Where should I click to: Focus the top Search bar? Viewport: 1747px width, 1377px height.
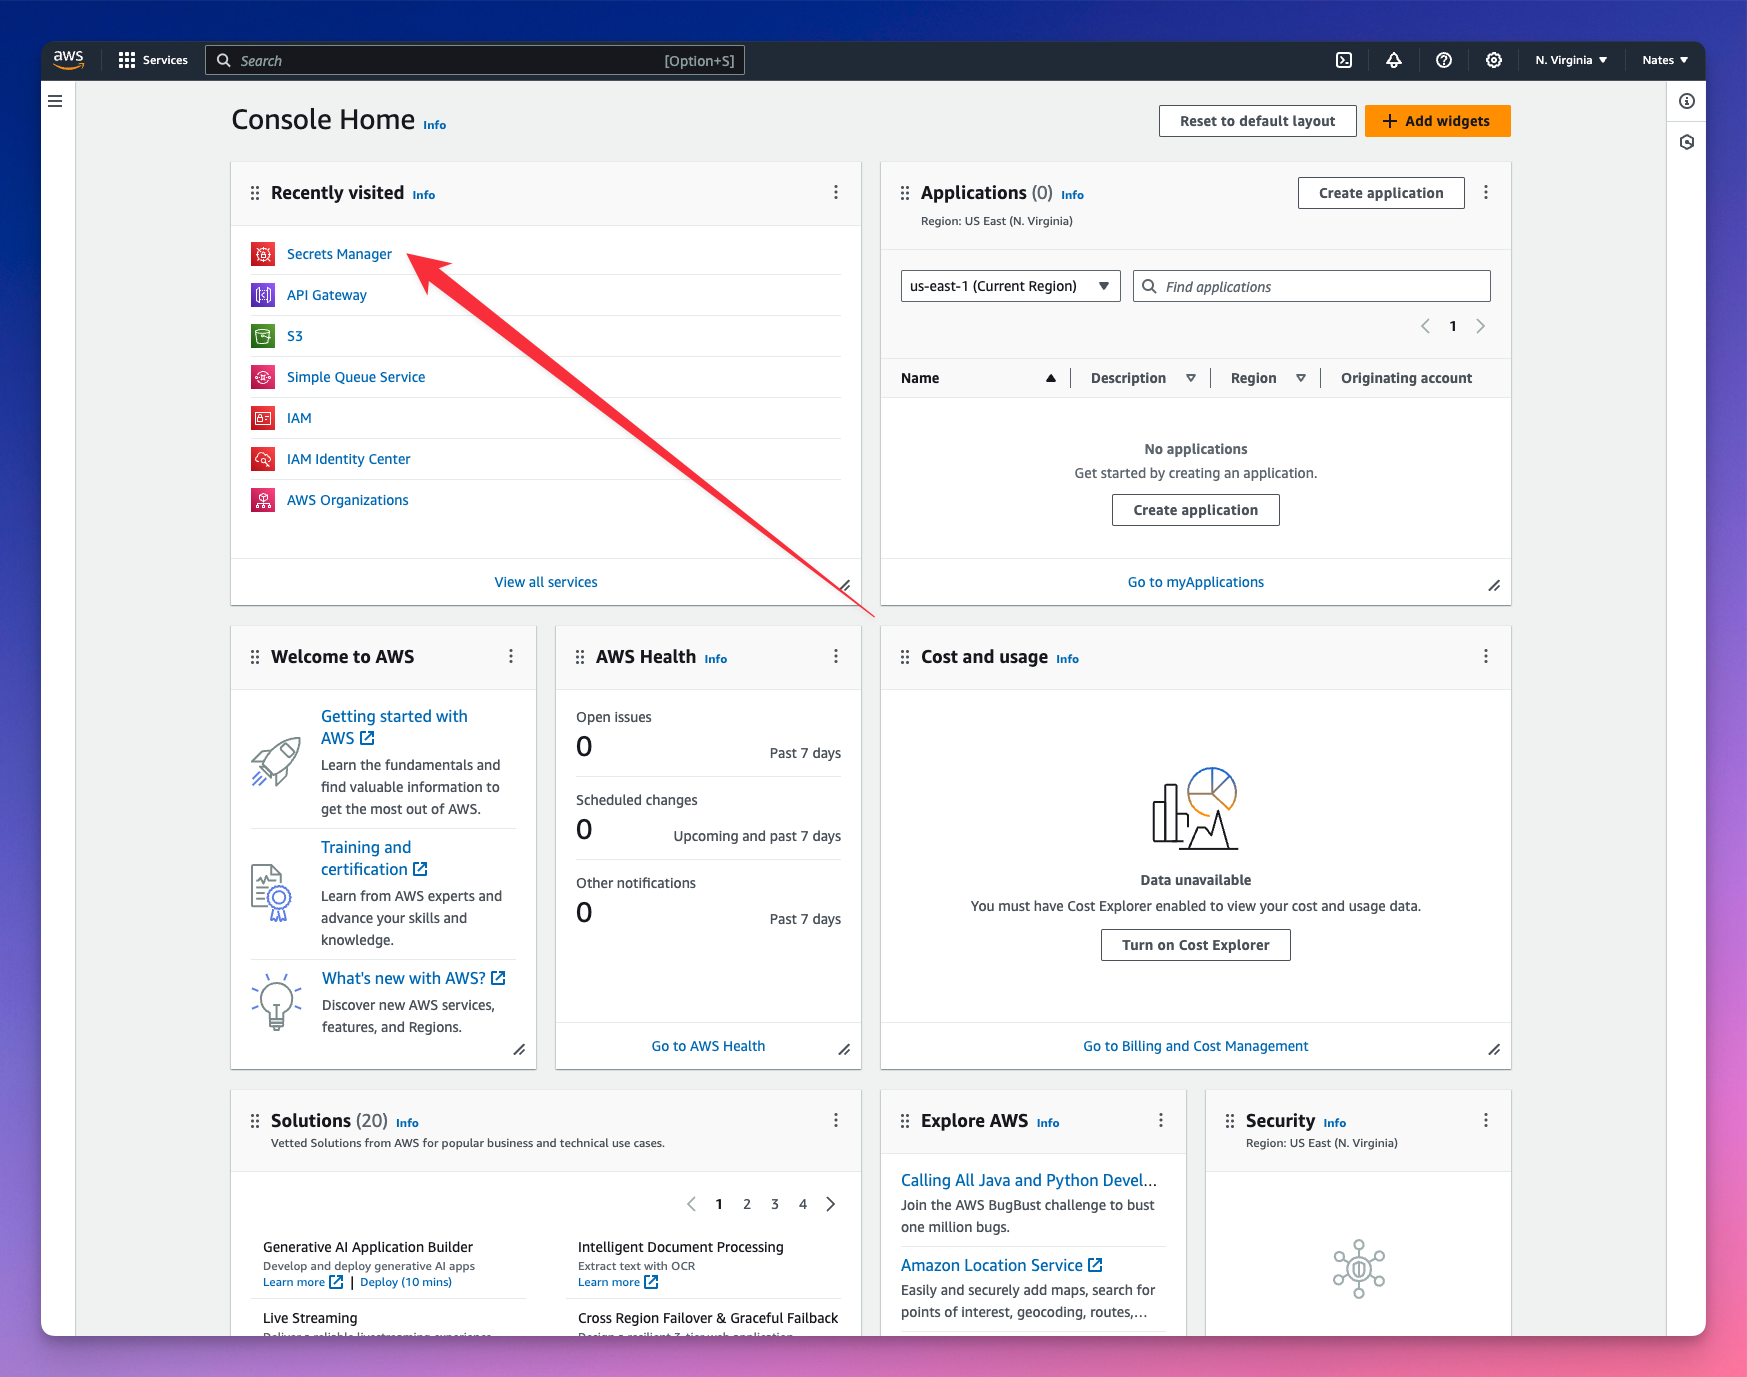(x=475, y=60)
